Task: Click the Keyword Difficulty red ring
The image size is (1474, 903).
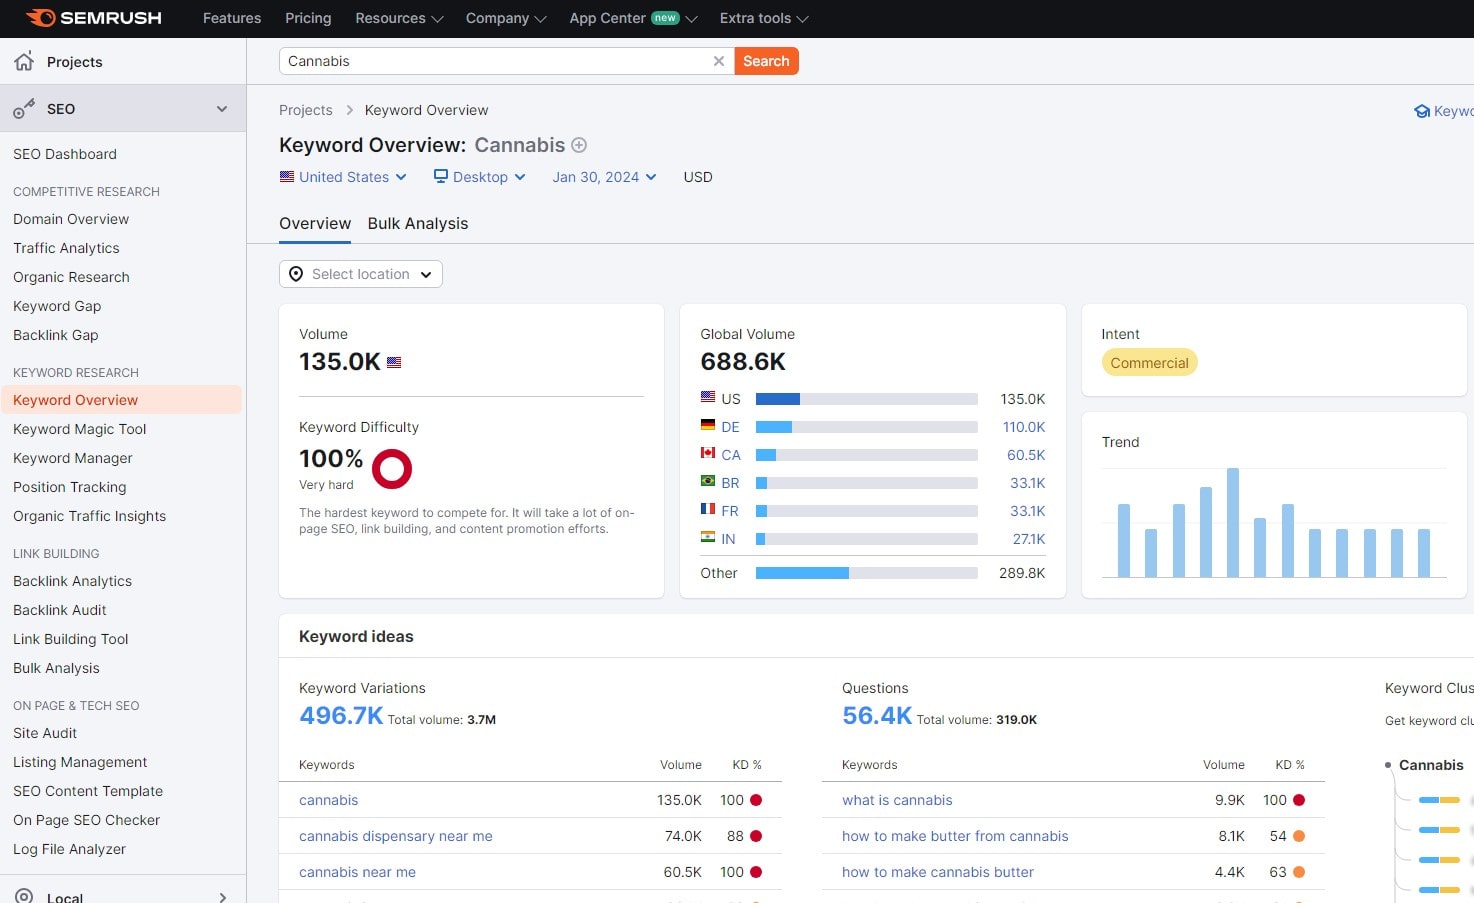Action: tap(392, 468)
